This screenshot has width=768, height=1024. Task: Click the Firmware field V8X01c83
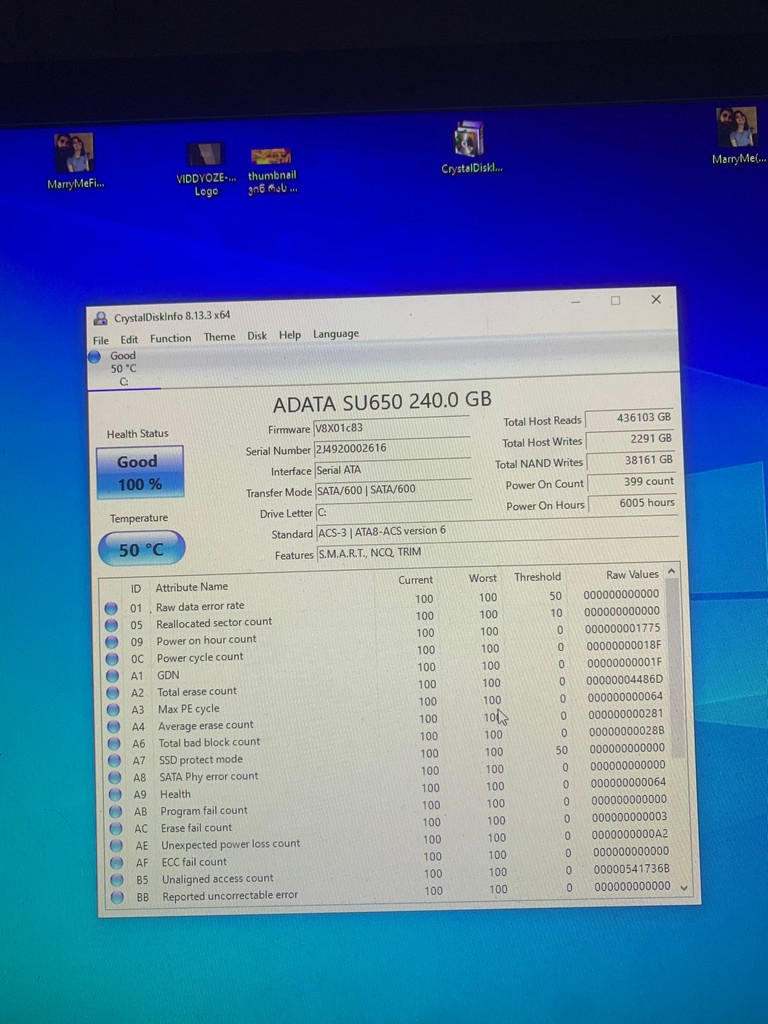[391, 427]
